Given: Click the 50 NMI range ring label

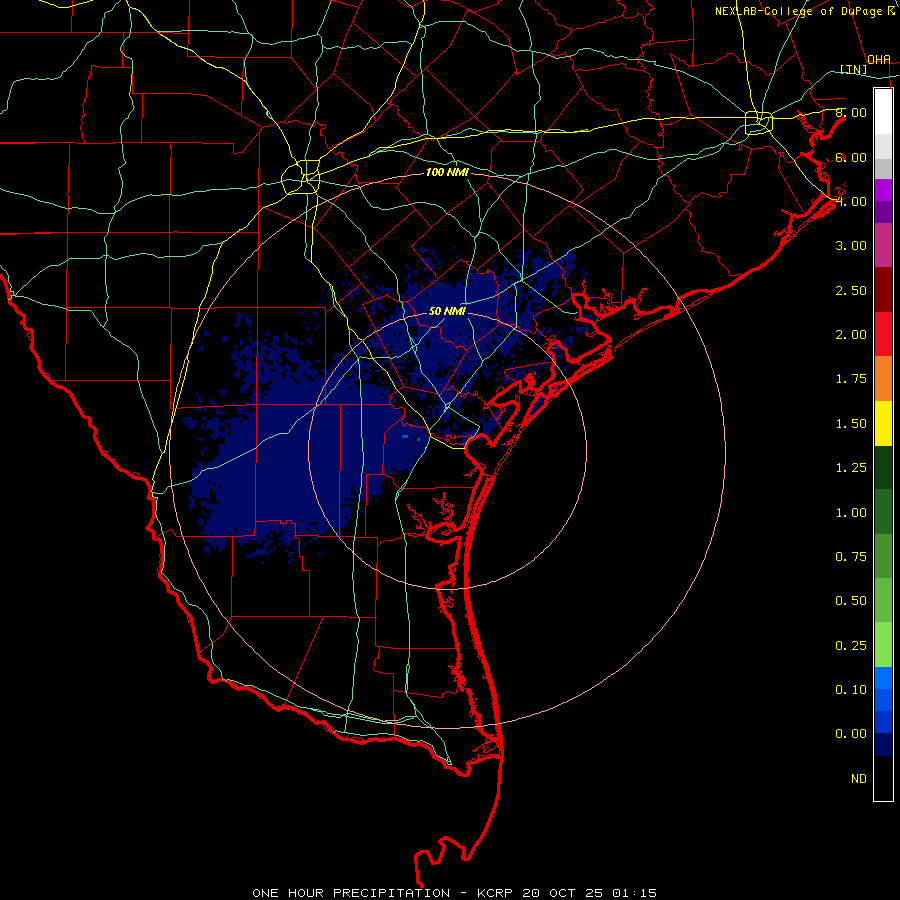Looking at the screenshot, I should click(x=447, y=312).
